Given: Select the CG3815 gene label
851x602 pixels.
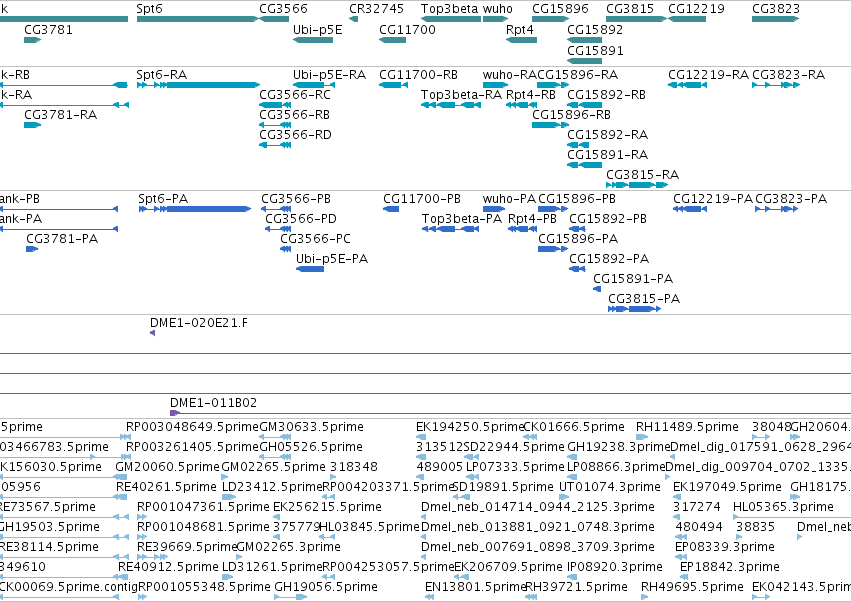Looking at the screenshot, I should (x=630, y=9).
